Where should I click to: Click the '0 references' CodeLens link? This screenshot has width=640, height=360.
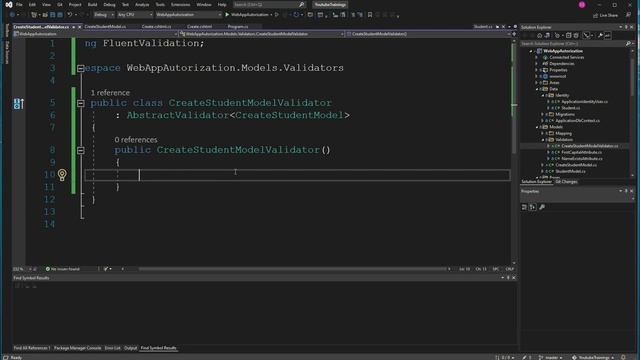click(x=136, y=140)
